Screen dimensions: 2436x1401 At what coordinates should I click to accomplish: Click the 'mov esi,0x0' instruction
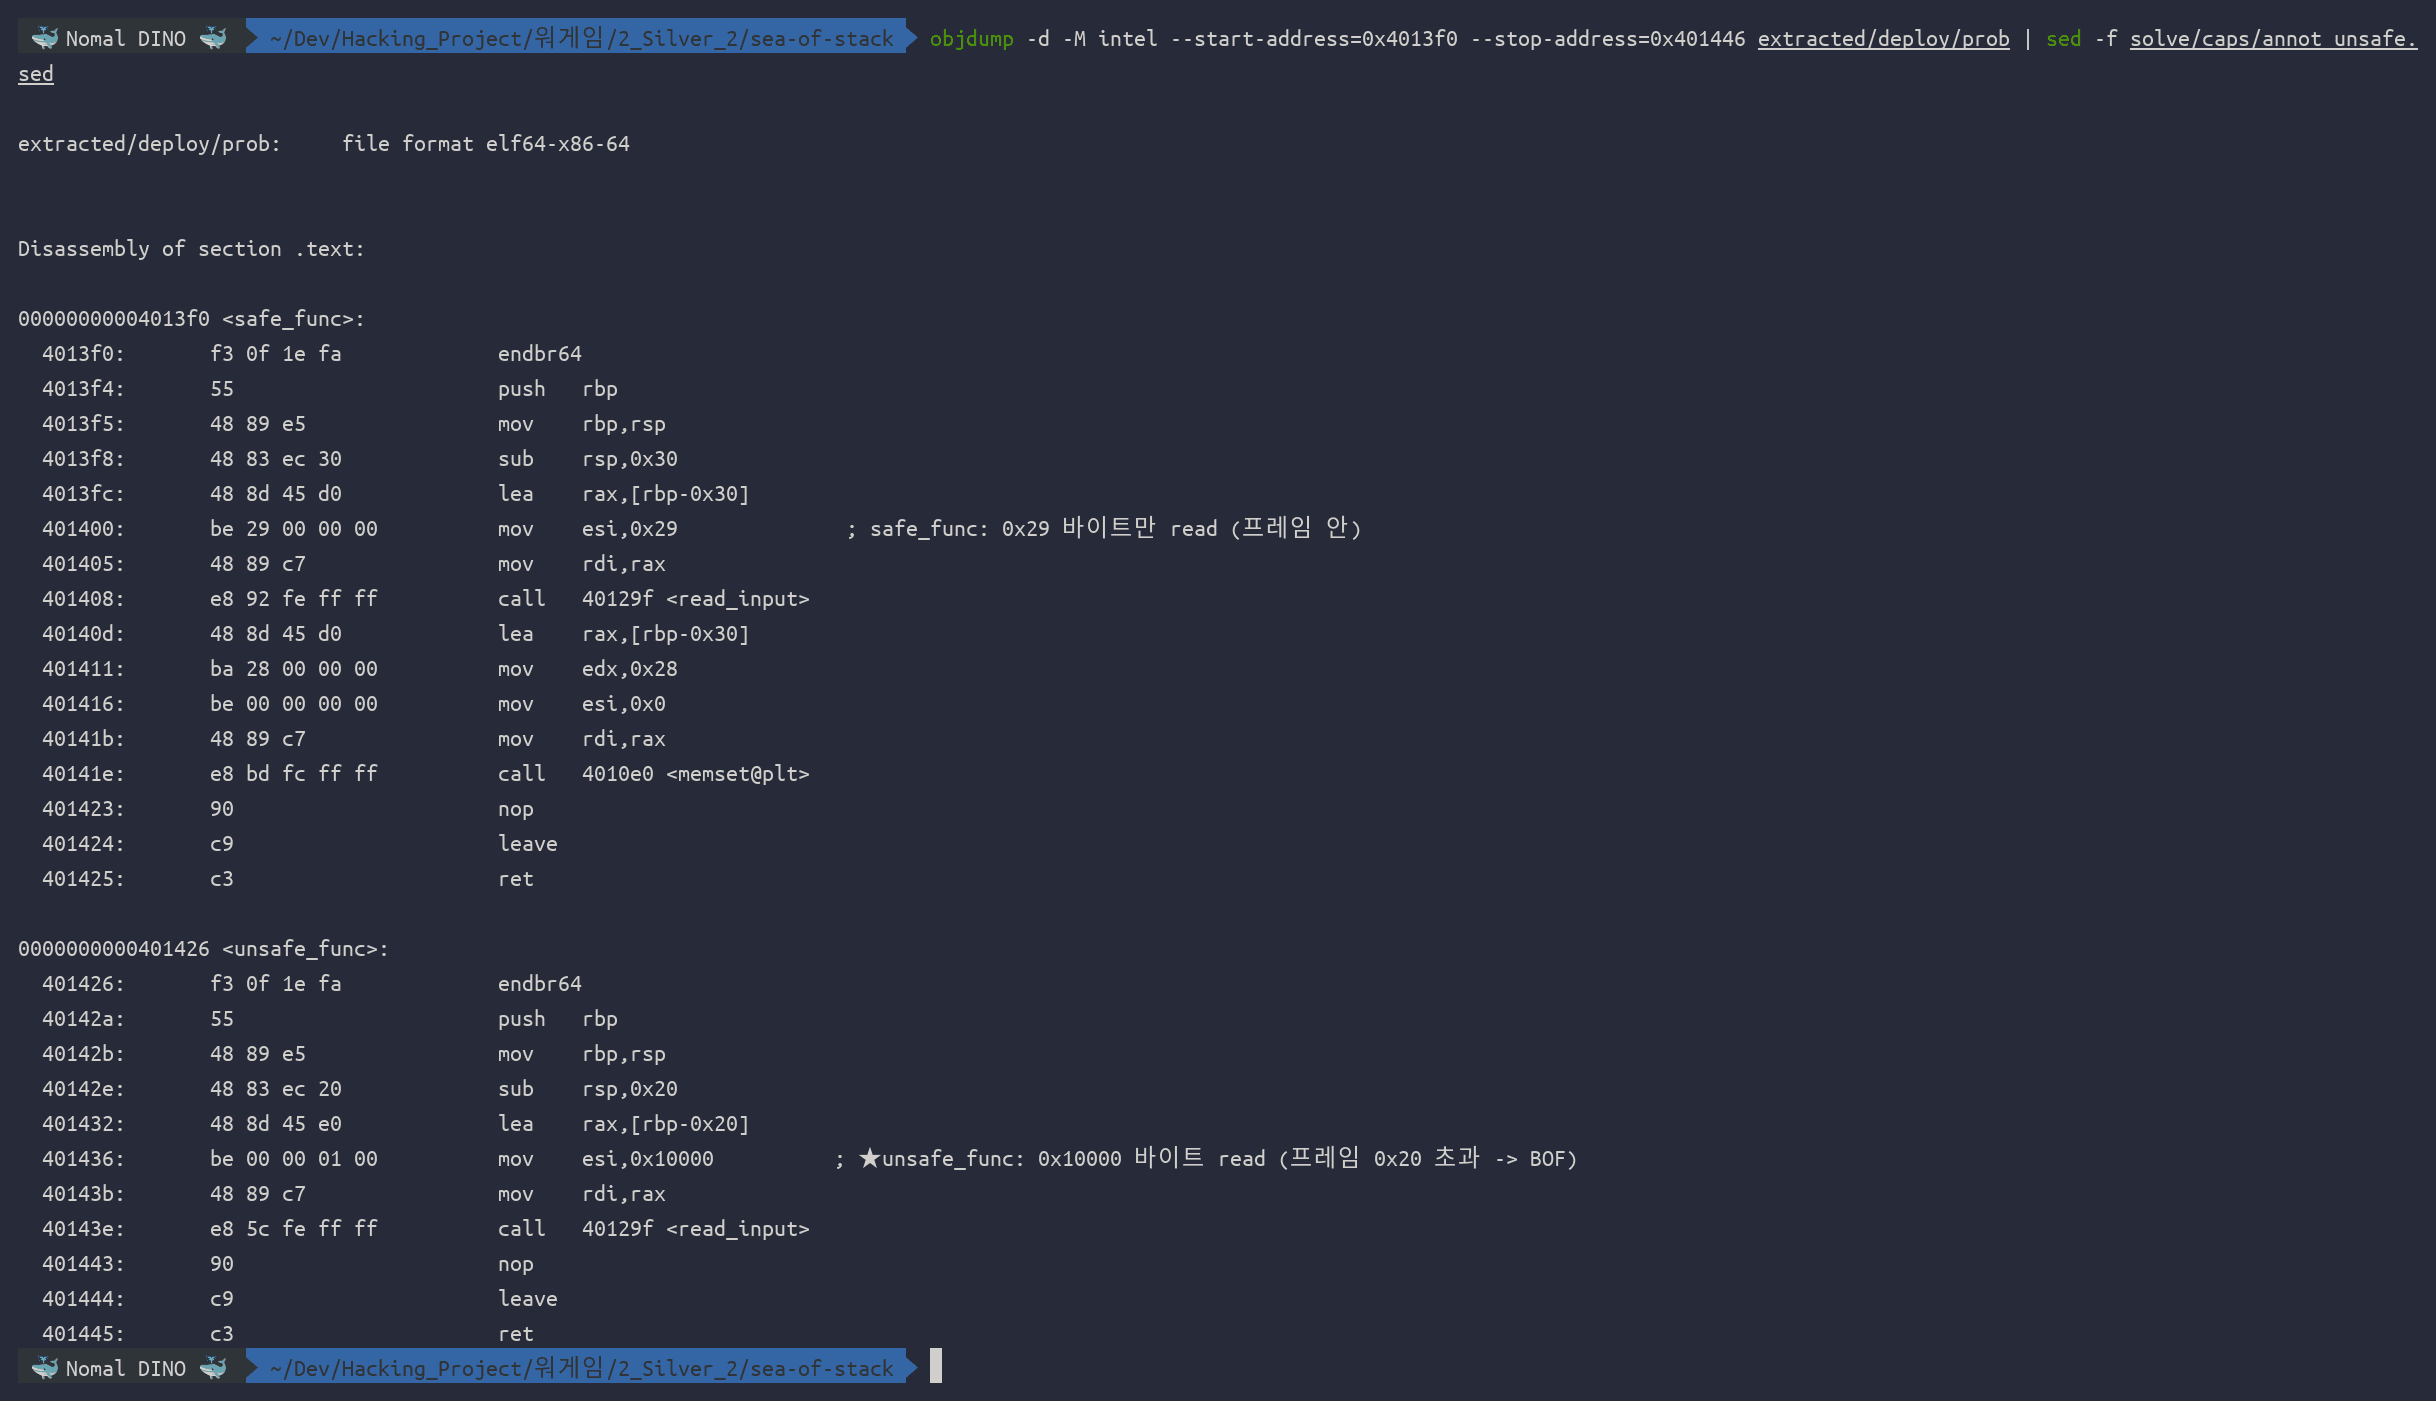tap(582, 704)
